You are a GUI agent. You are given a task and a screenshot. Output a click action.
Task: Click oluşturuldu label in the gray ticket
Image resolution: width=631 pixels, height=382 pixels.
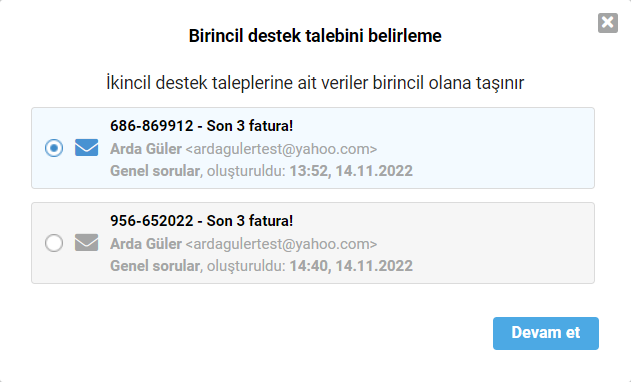pos(246,266)
